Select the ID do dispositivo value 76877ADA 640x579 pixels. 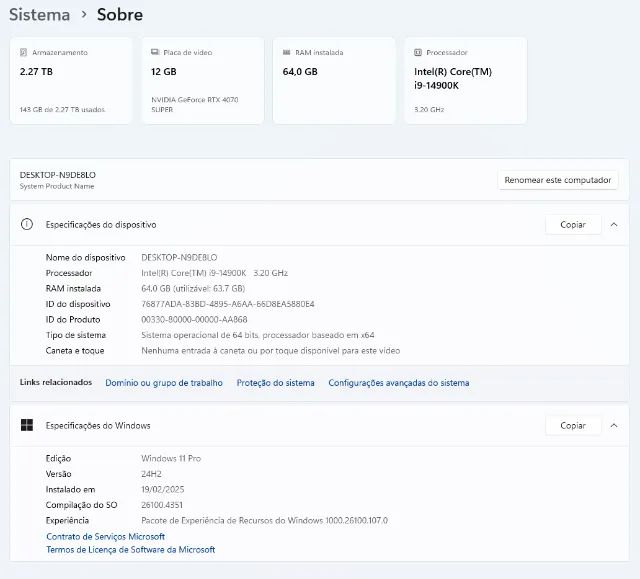tap(228, 304)
